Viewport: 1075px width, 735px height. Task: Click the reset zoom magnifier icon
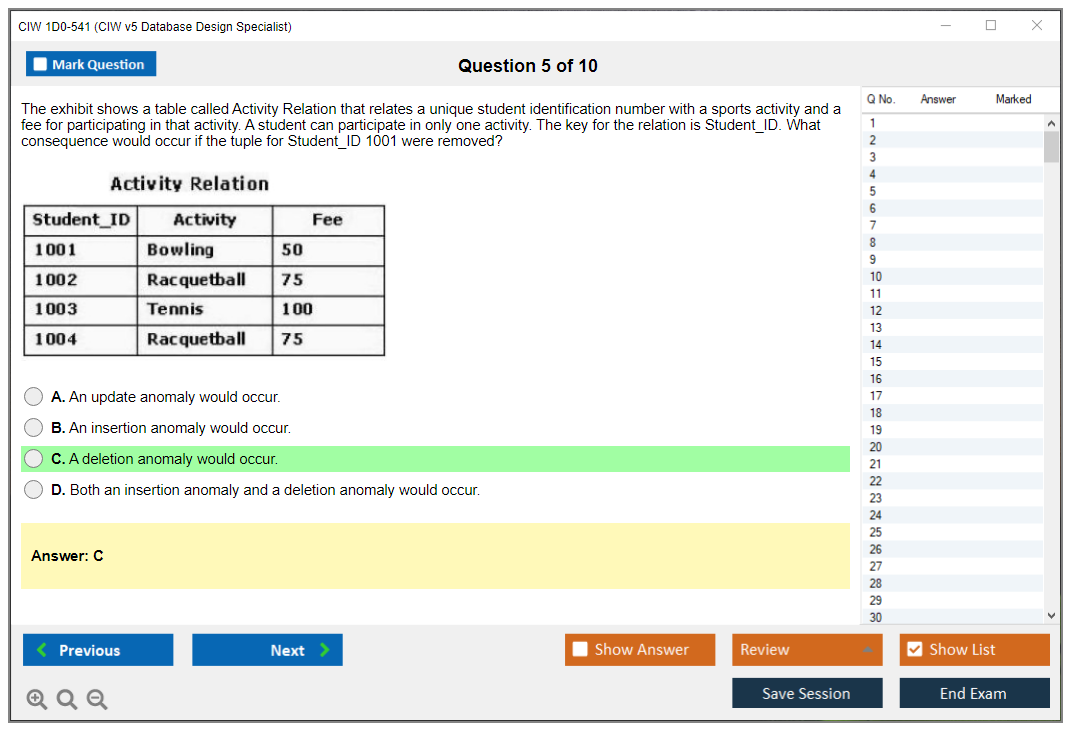(67, 700)
